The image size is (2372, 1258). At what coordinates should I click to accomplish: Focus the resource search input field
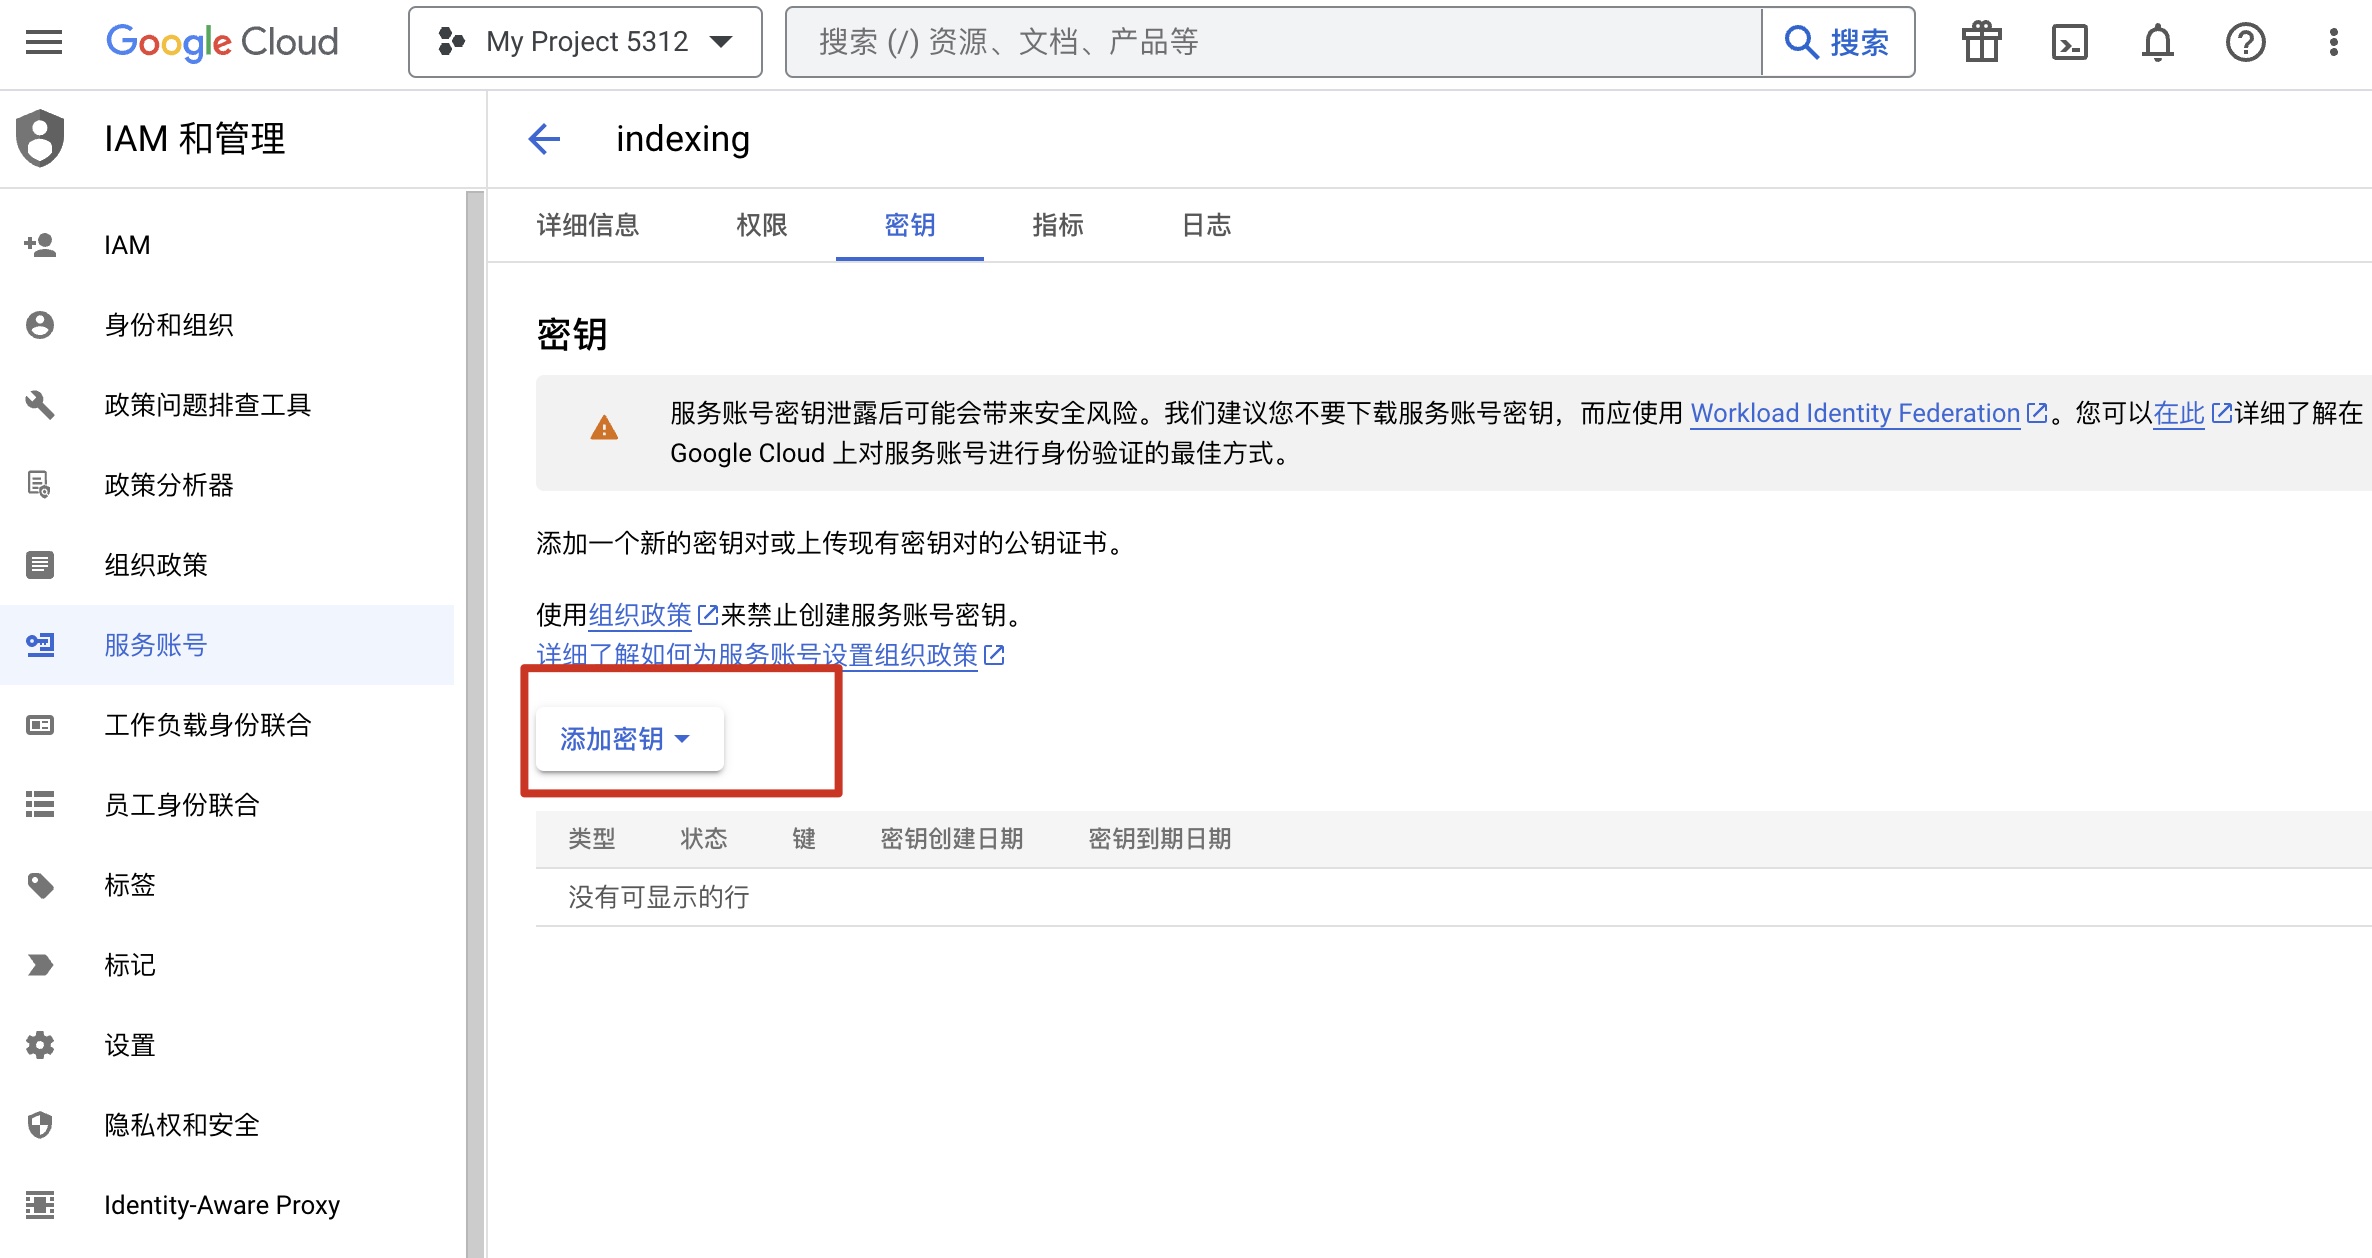pos(1270,42)
